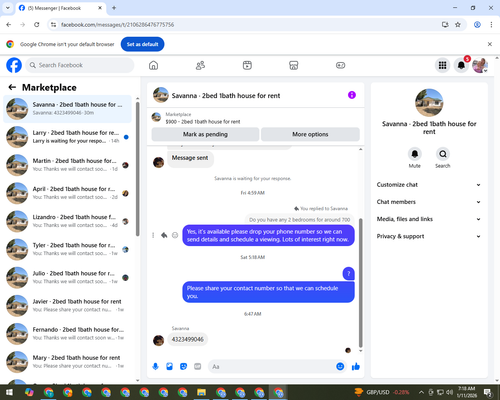This screenshot has width=500, height=400.
Task: Open Savanna conversation in list
Action: click(x=67, y=109)
